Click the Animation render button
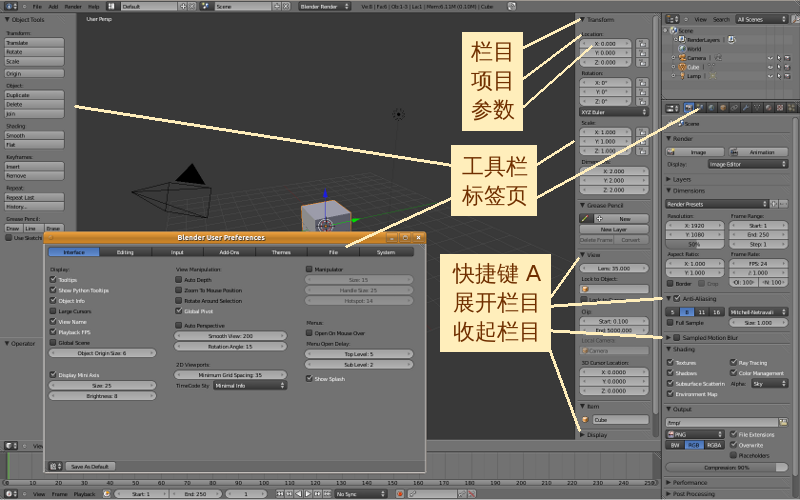 click(x=758, y=152)
